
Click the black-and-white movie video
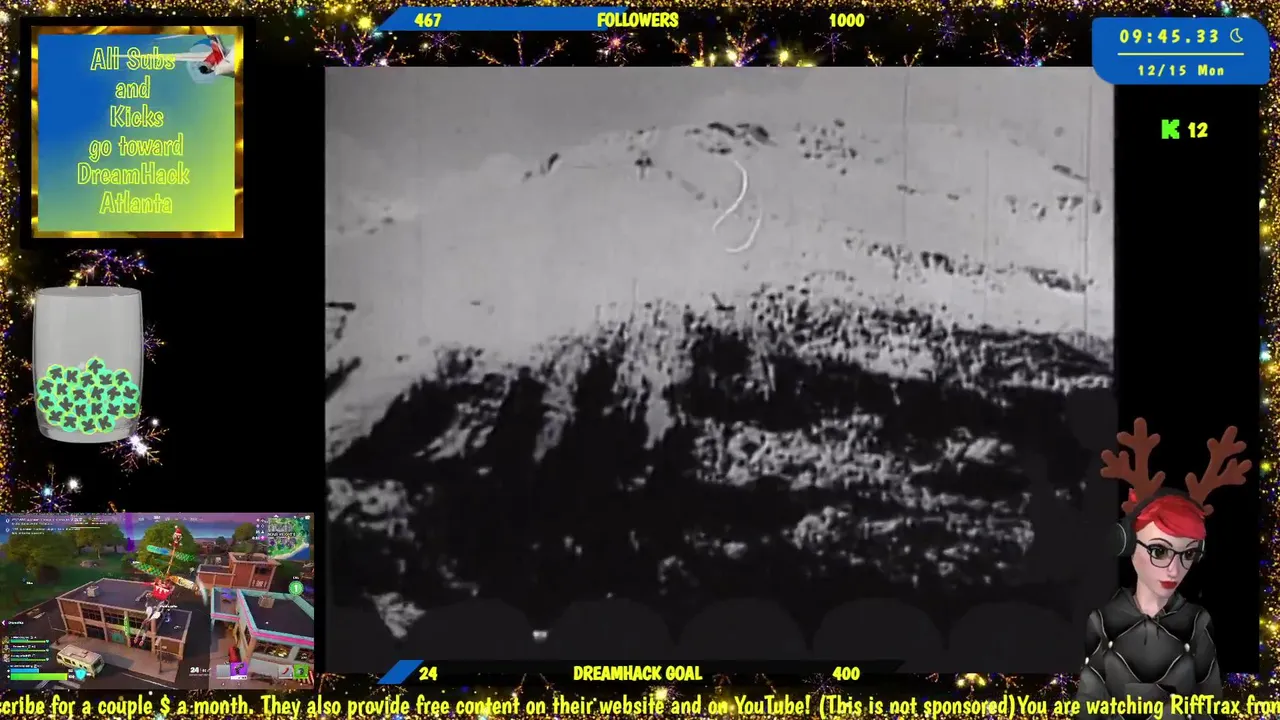pos(719,369)
